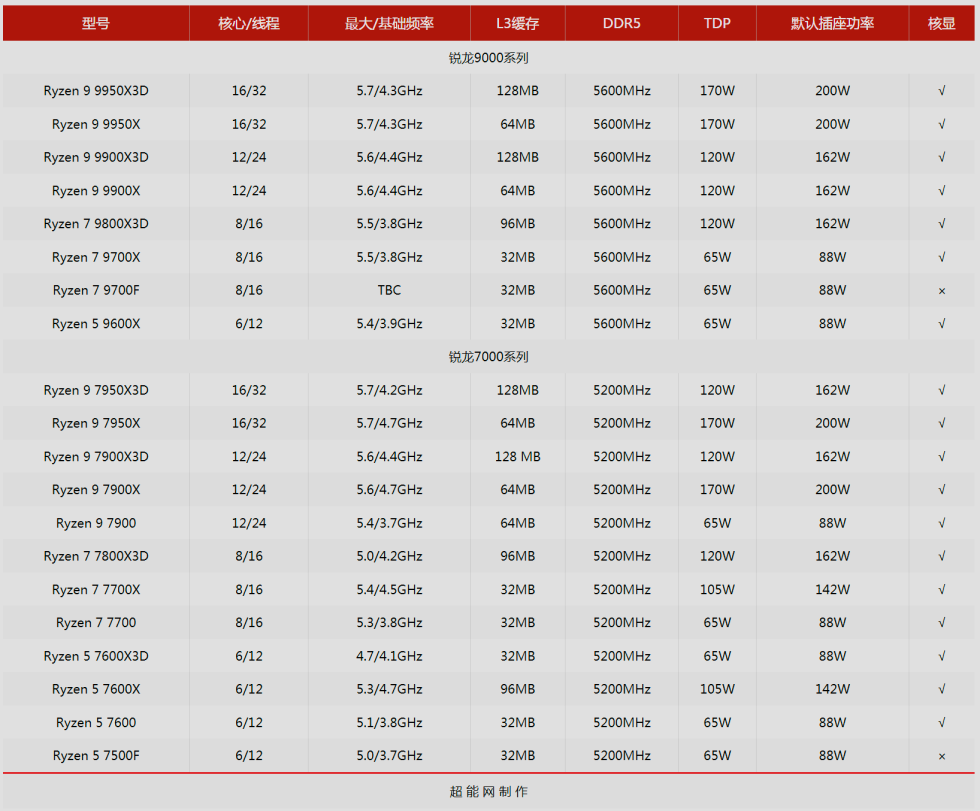
Task: Click the Ryzen 9 7900X3D model name
Action: pyautogui.click(x=96, y=457)
